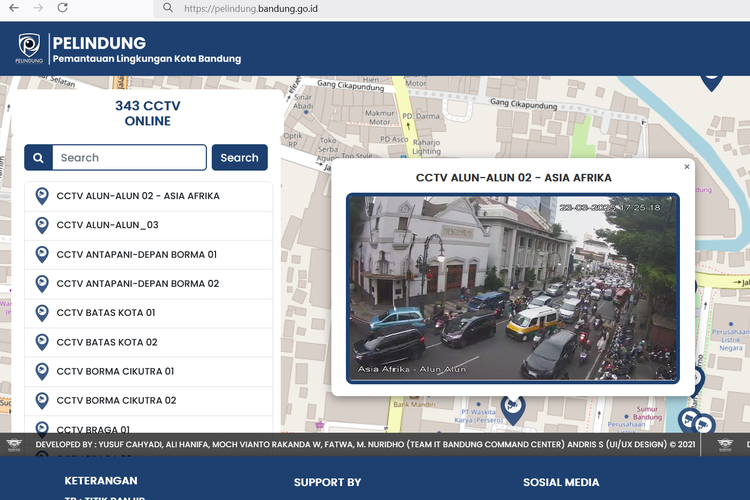
Task: Click the DEVELOPED BY credits text
Action: click(365, 444)
